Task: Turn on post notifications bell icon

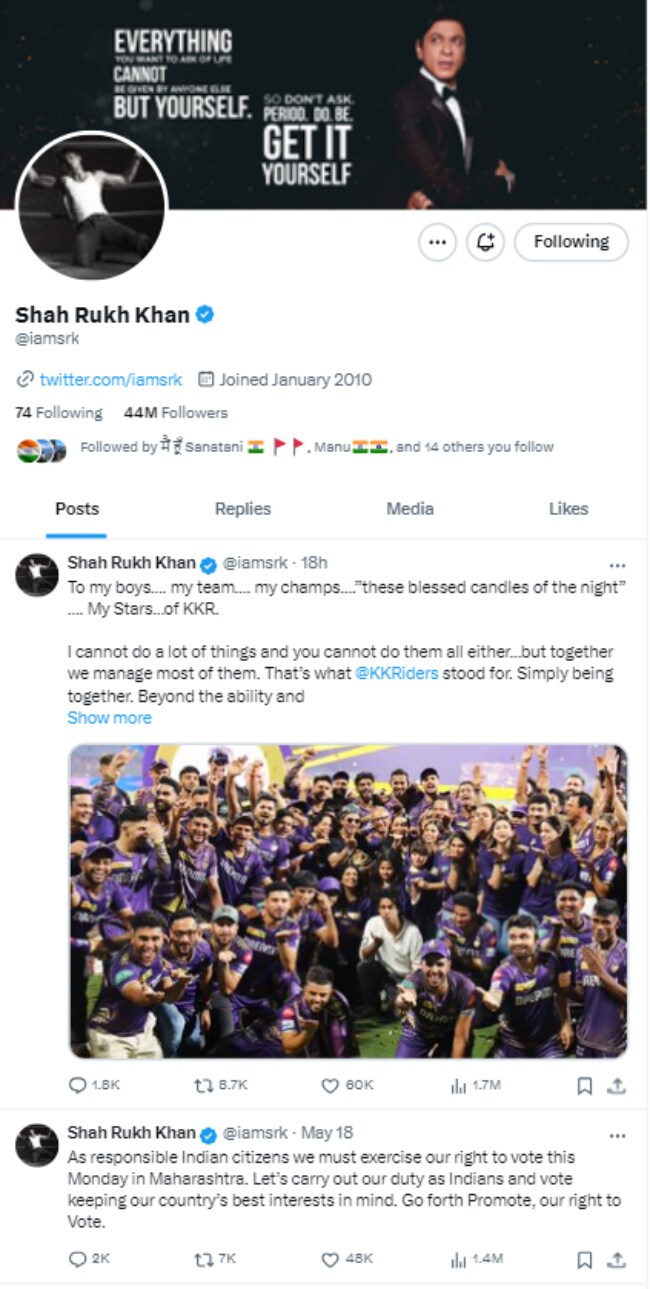Action: pos(486,242)
